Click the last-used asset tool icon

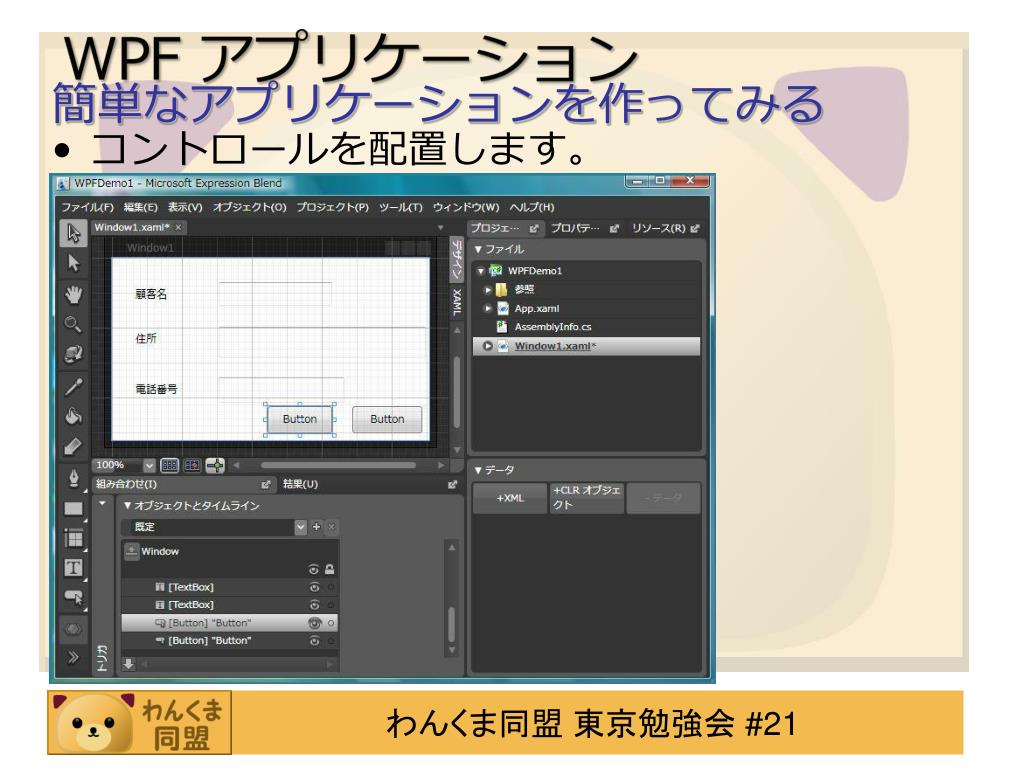73,629
